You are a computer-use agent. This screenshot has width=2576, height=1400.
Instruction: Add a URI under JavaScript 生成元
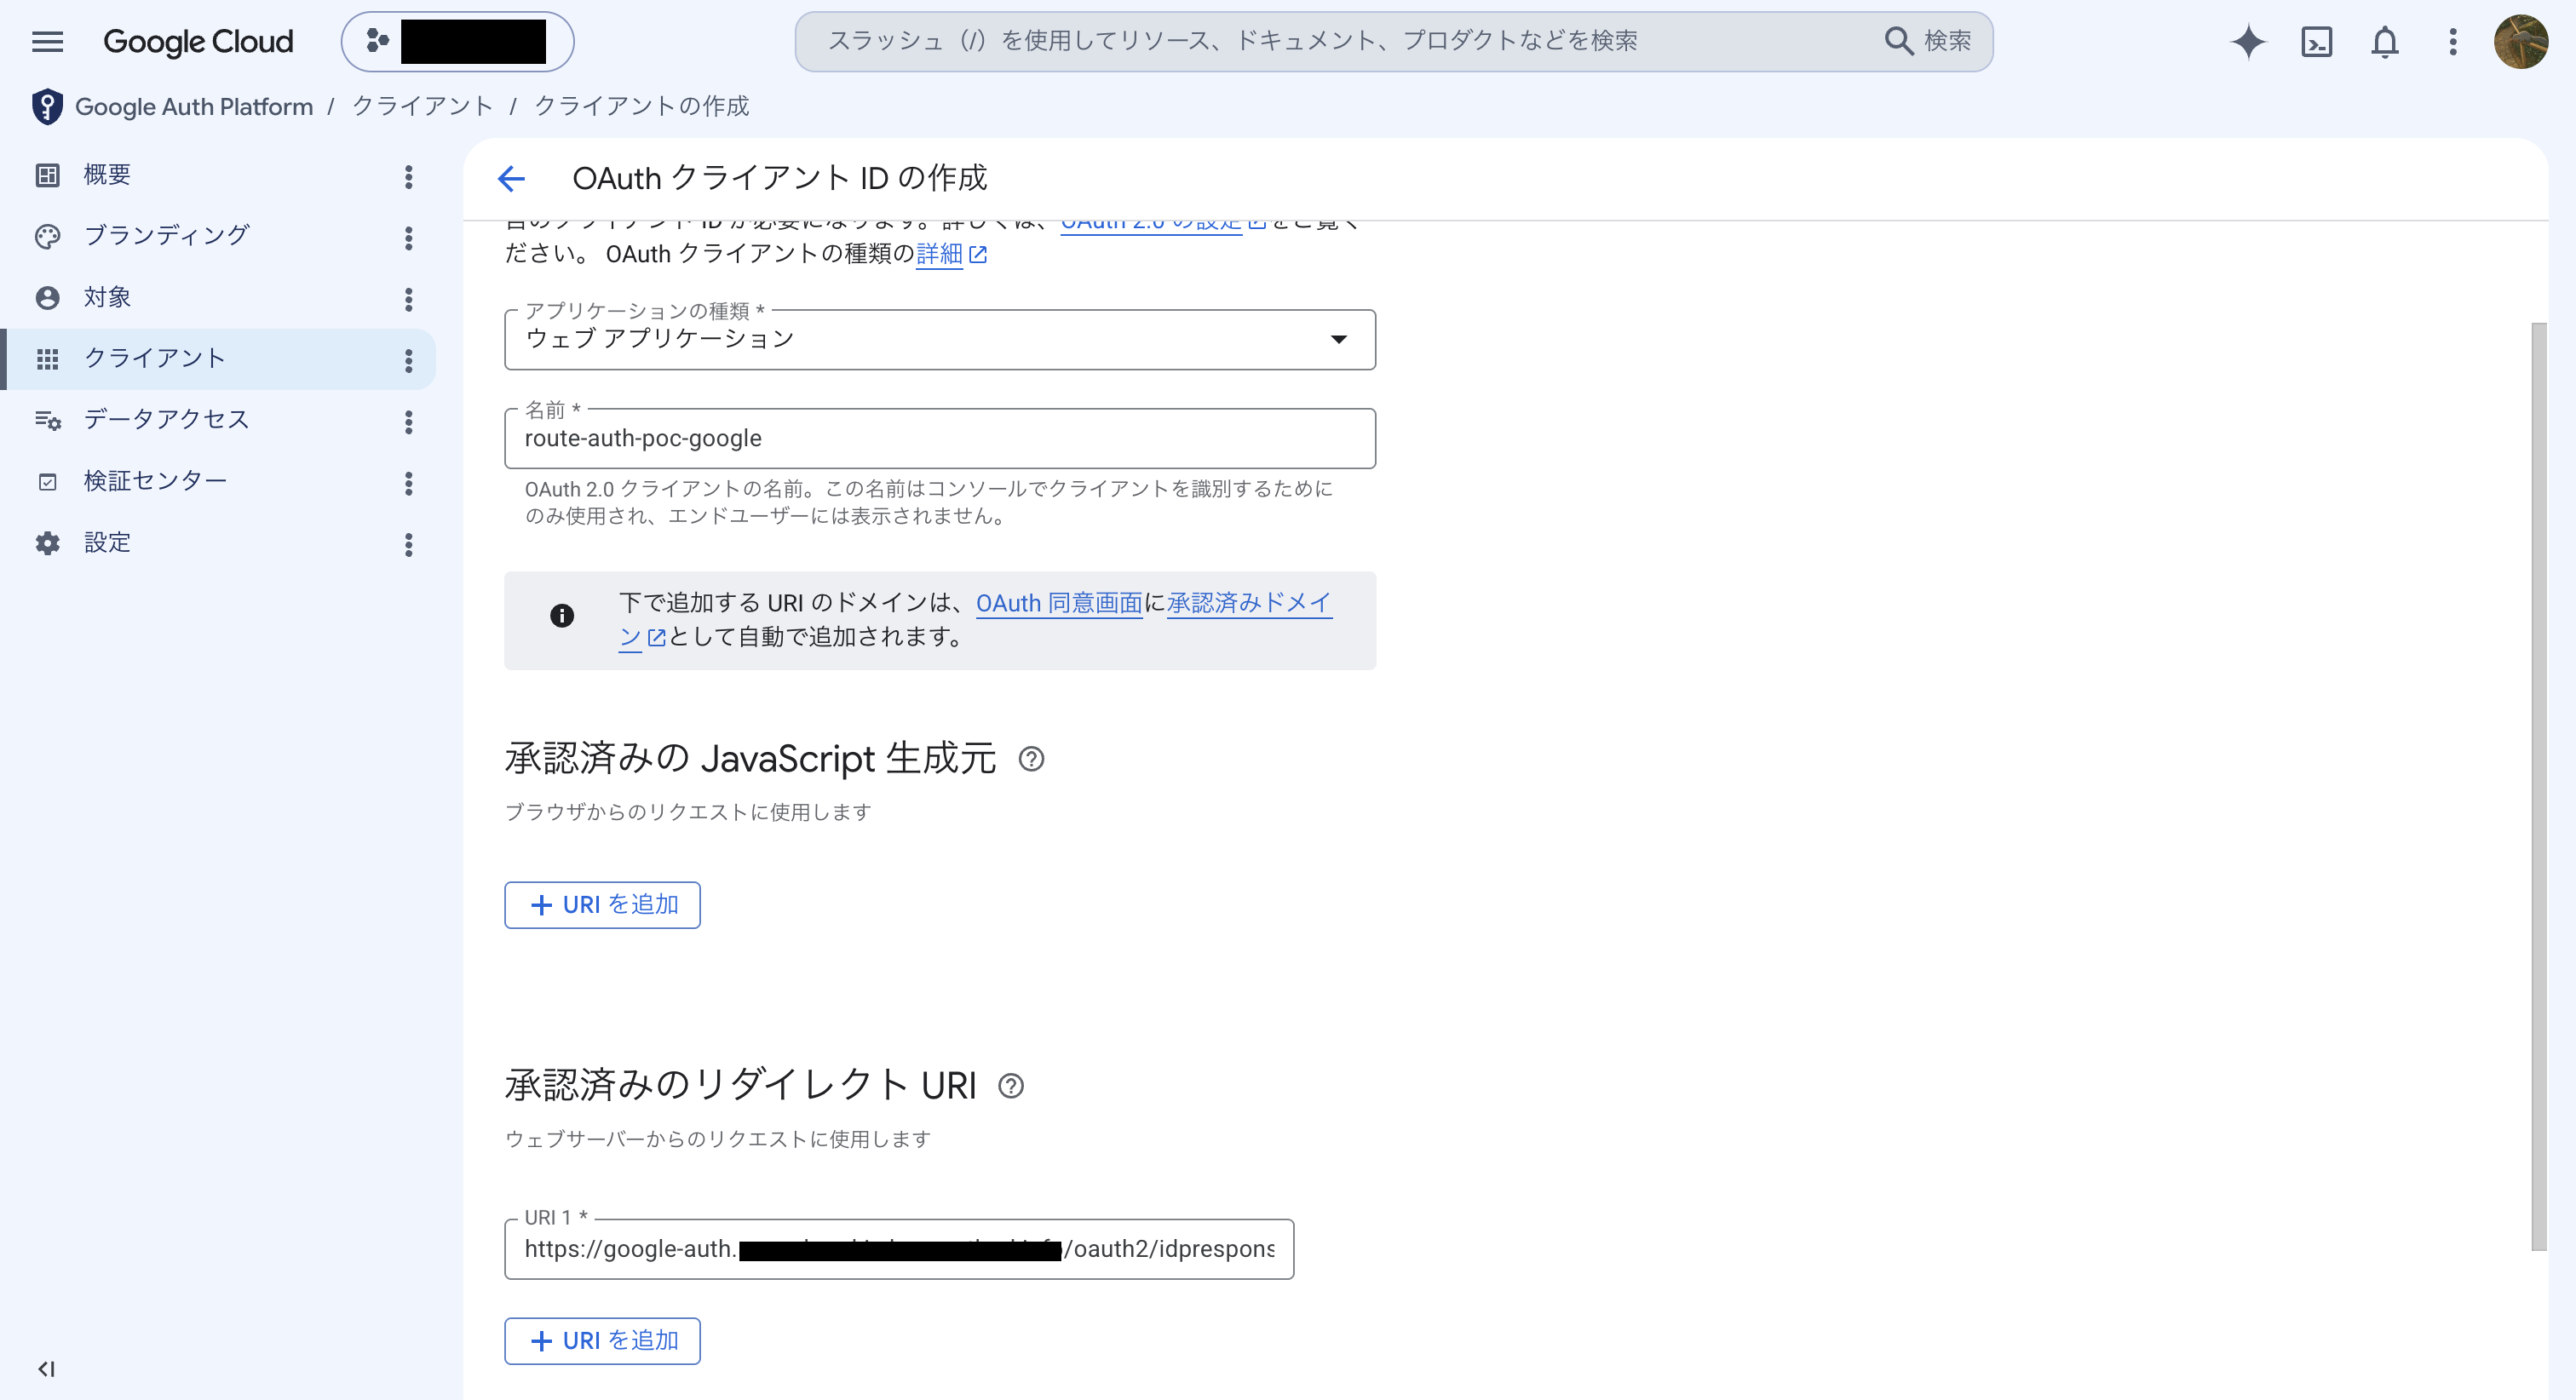[x=602, y=905]
